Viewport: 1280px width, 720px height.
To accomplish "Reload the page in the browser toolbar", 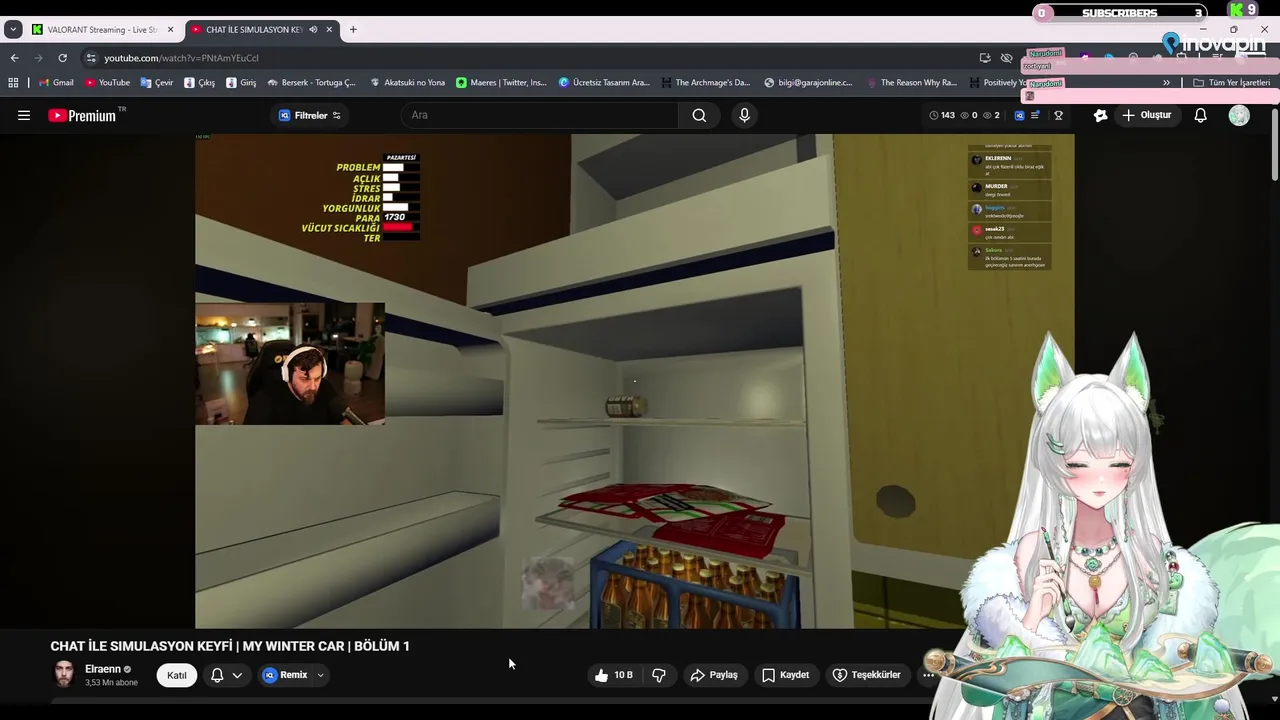I will point(62,58).
